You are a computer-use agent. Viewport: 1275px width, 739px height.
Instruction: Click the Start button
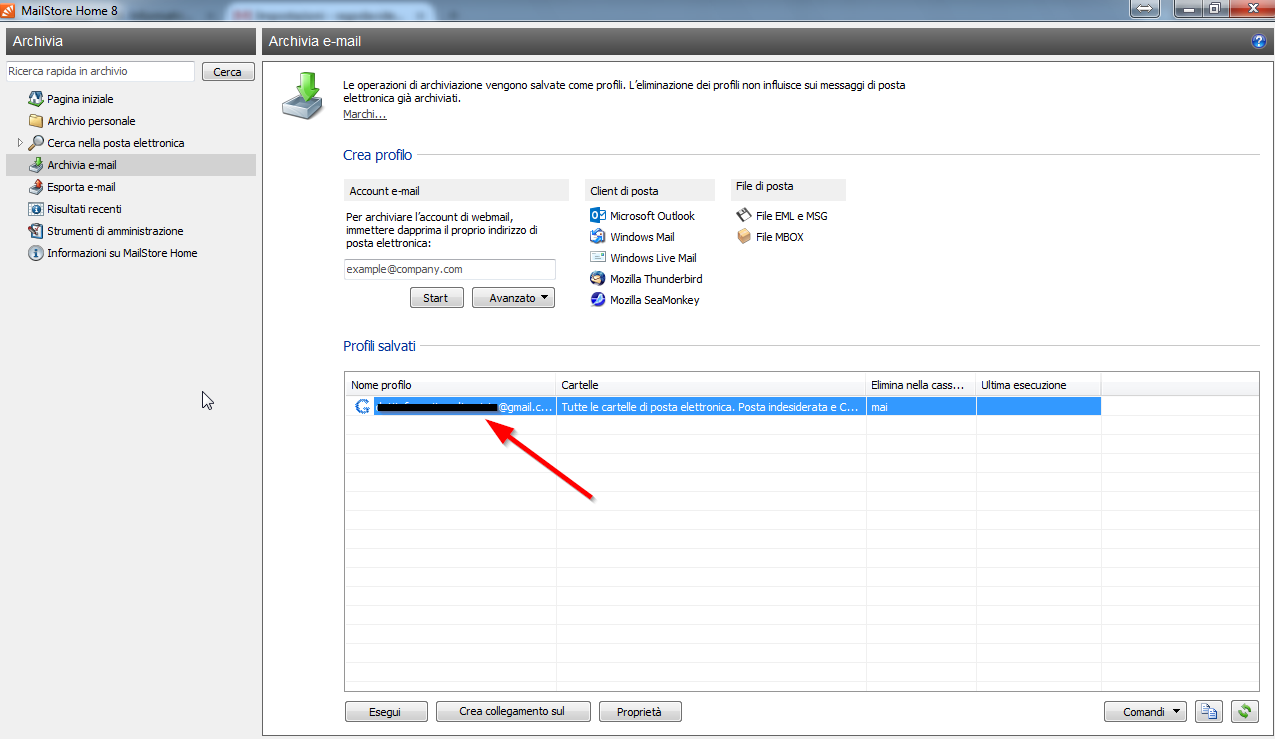pos(436,298)
